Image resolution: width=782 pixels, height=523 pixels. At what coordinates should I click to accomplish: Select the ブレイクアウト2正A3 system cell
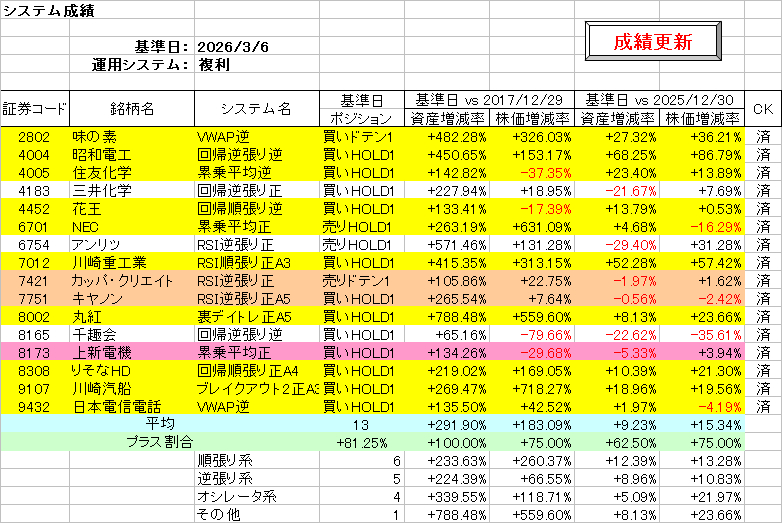pos(257,388)
